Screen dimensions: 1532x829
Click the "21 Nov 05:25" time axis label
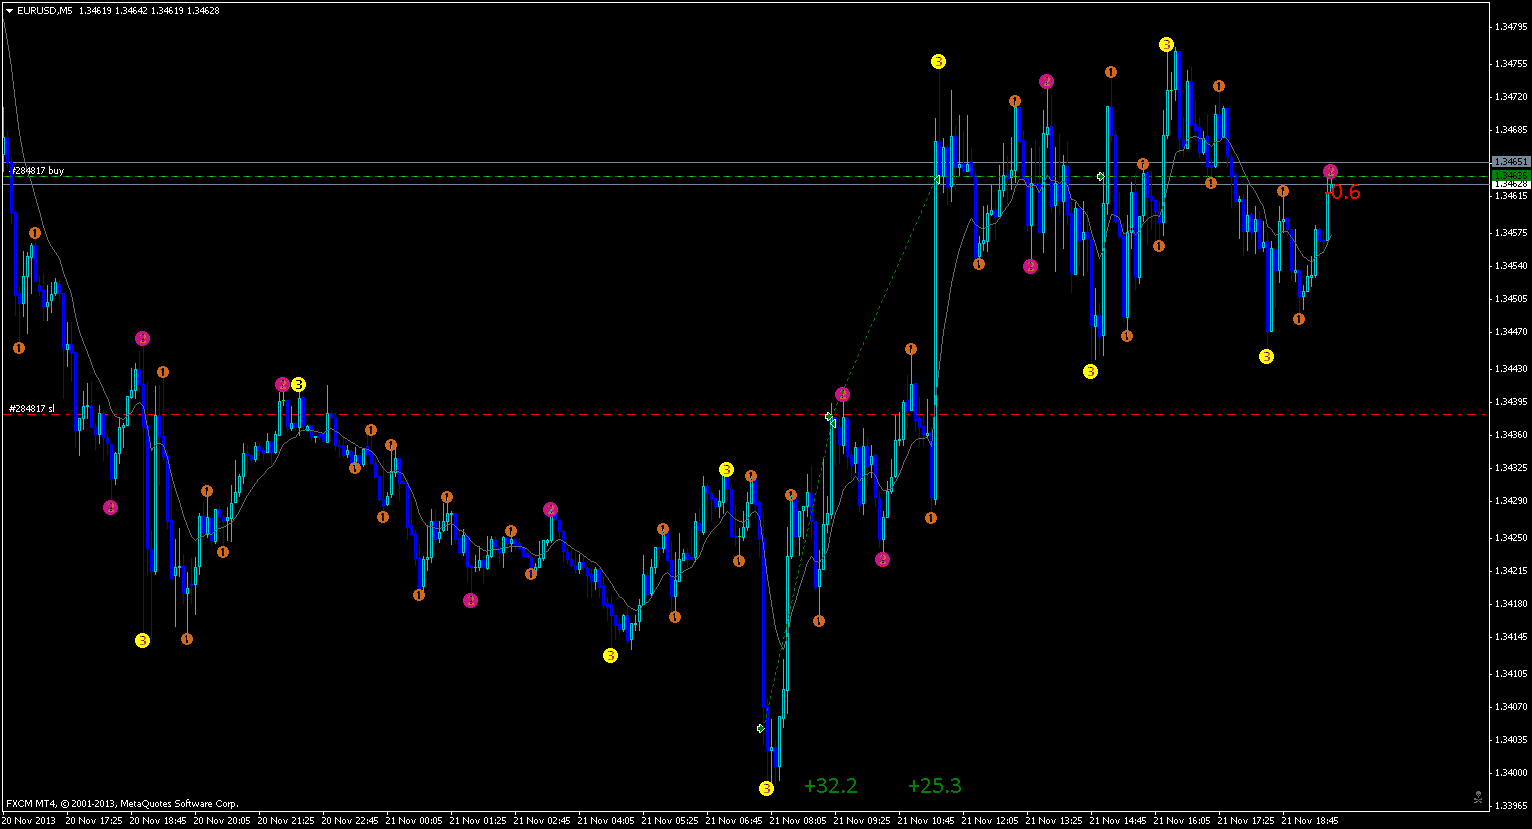pos(670,821)
